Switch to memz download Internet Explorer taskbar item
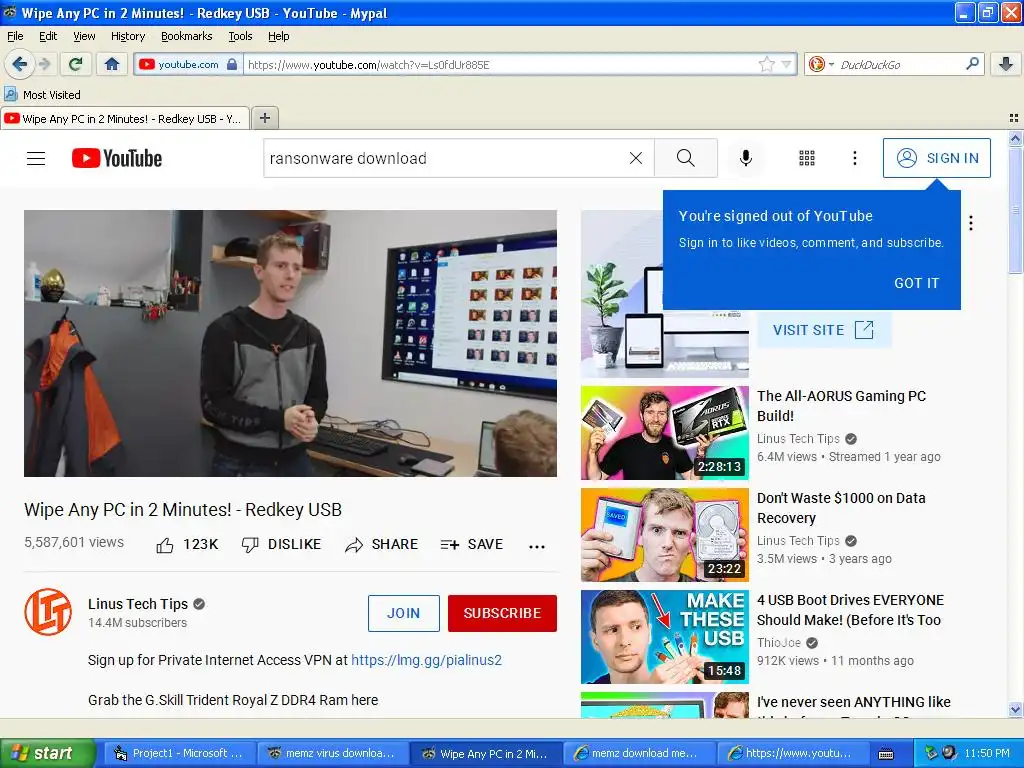This screenshot has width=1024, height=768. tap(638, 753)
